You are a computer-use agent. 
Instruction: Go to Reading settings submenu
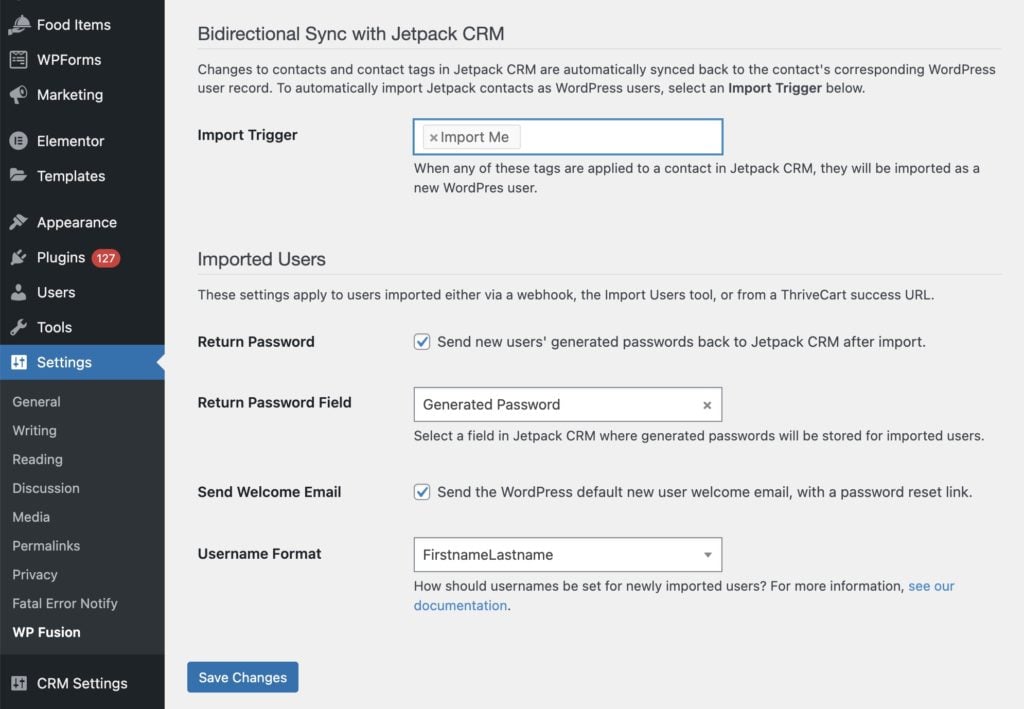37,459
